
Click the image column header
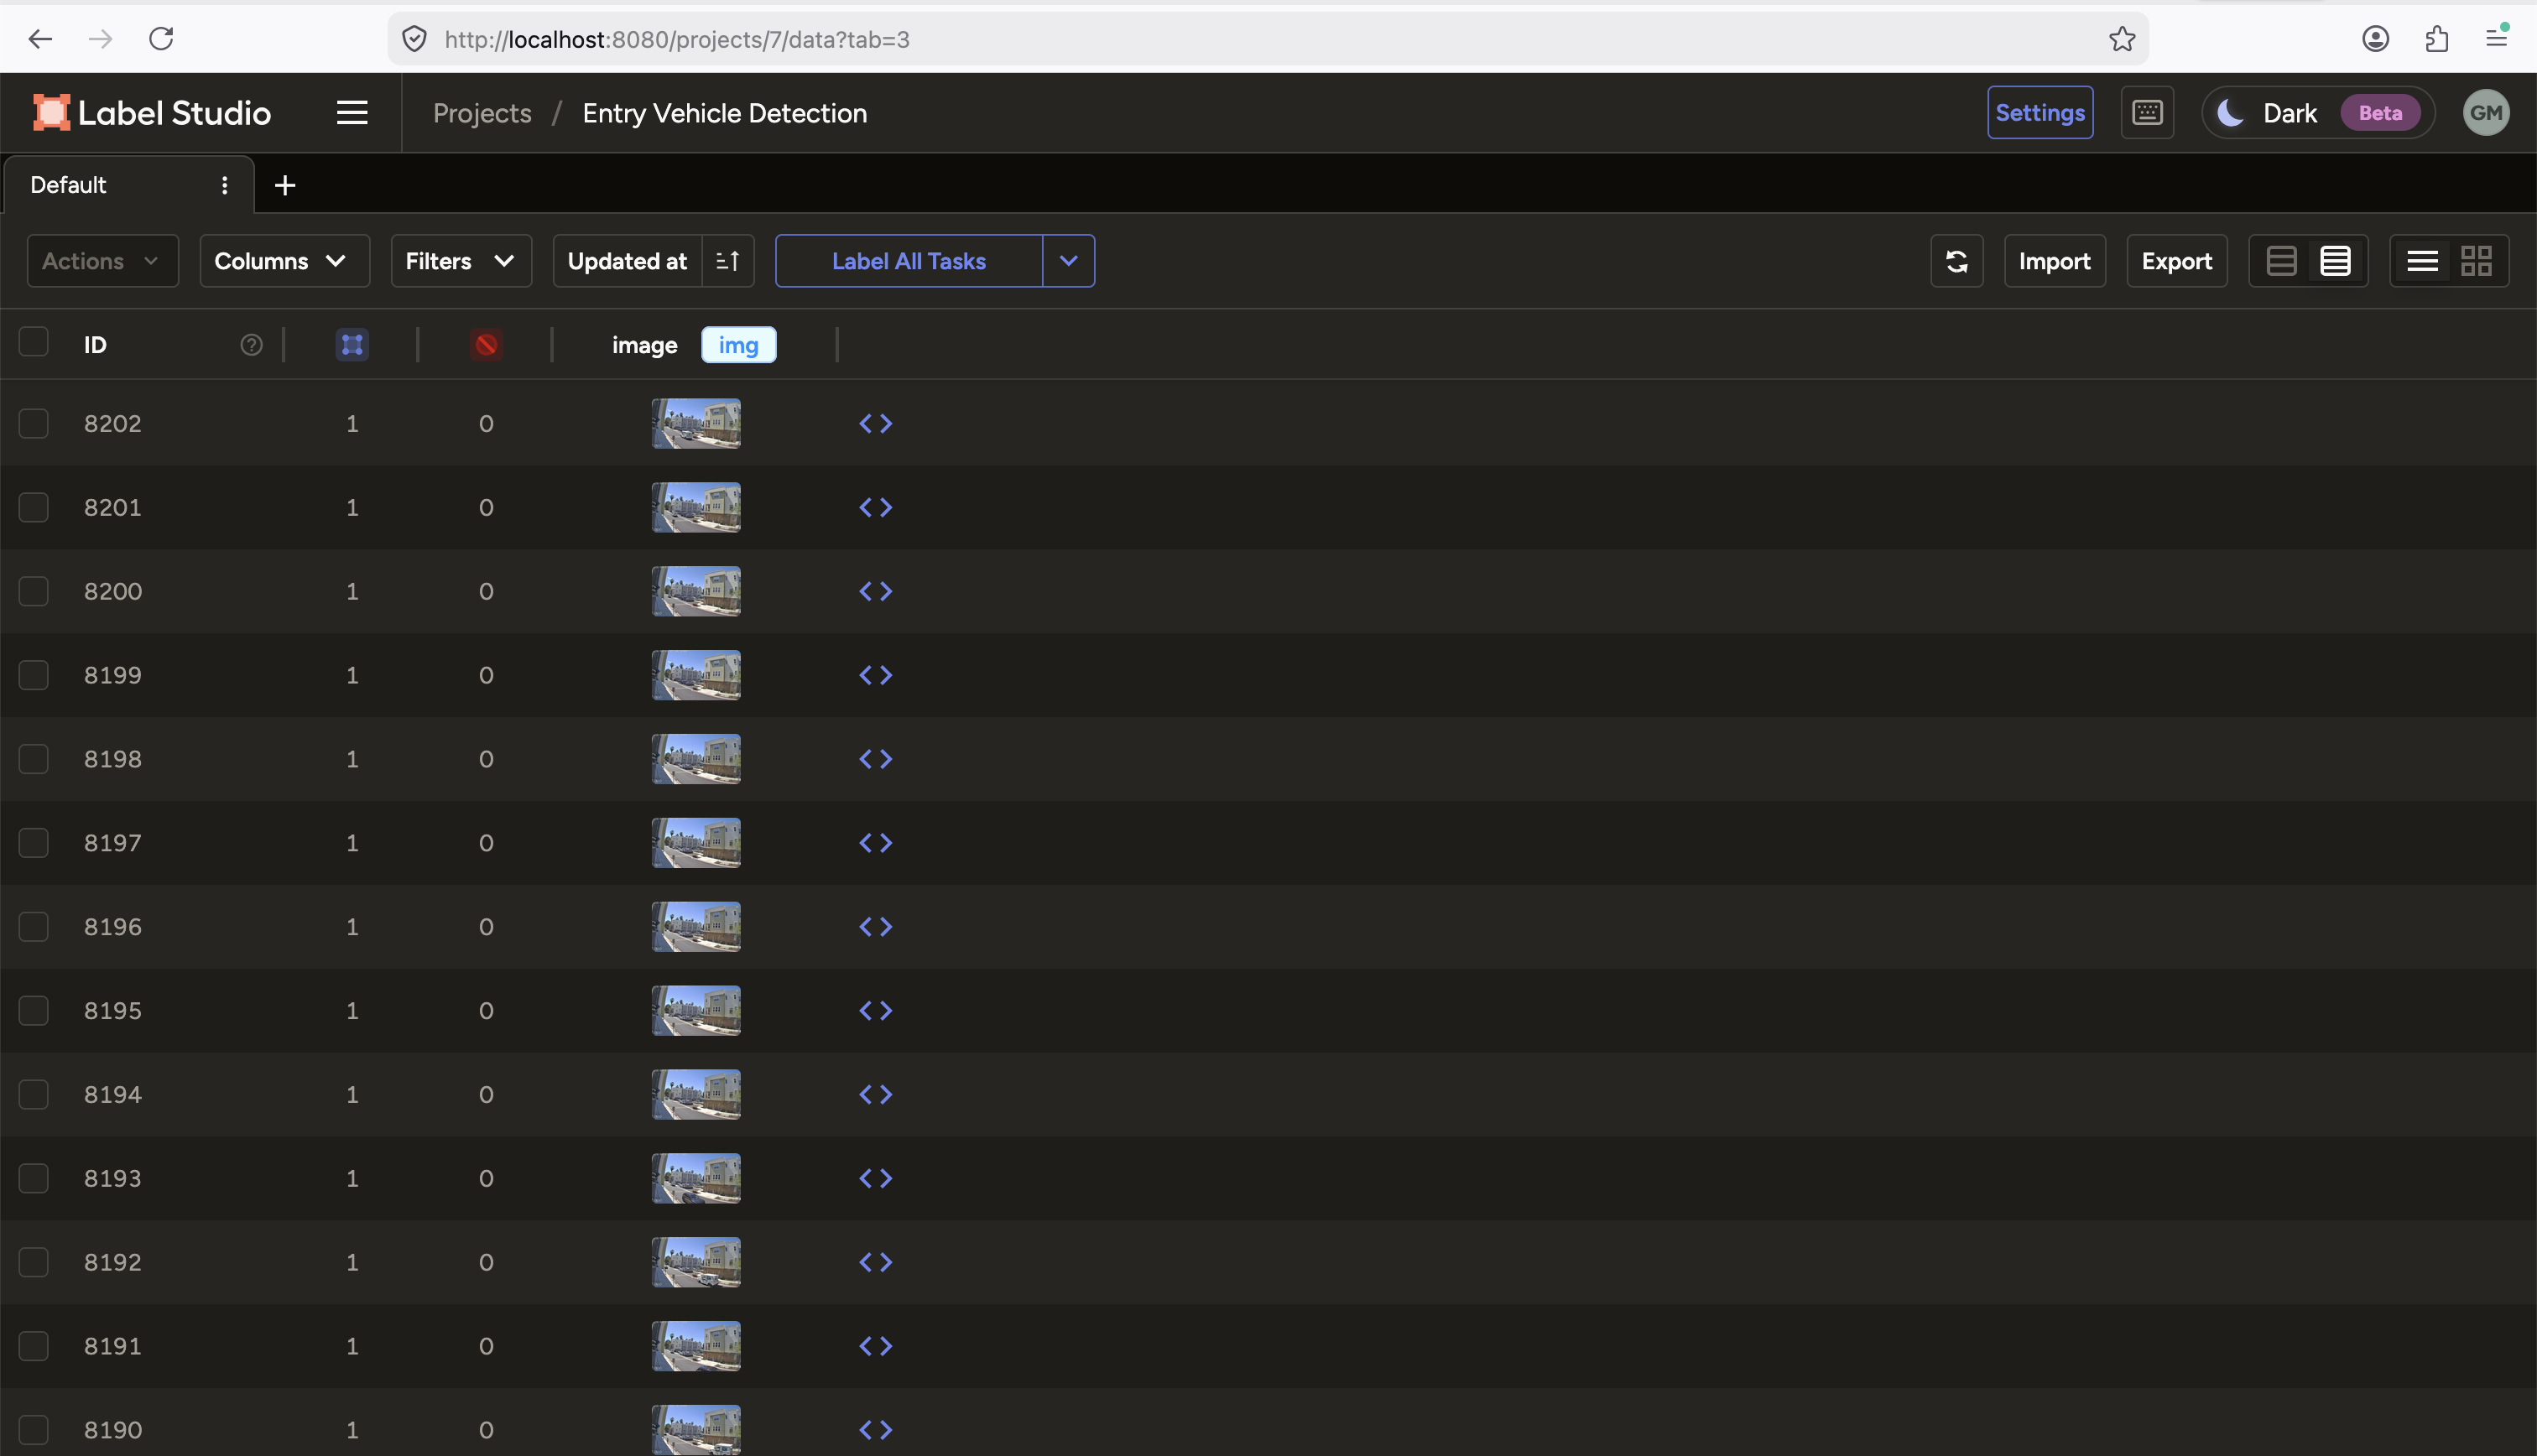pos(644,345)
